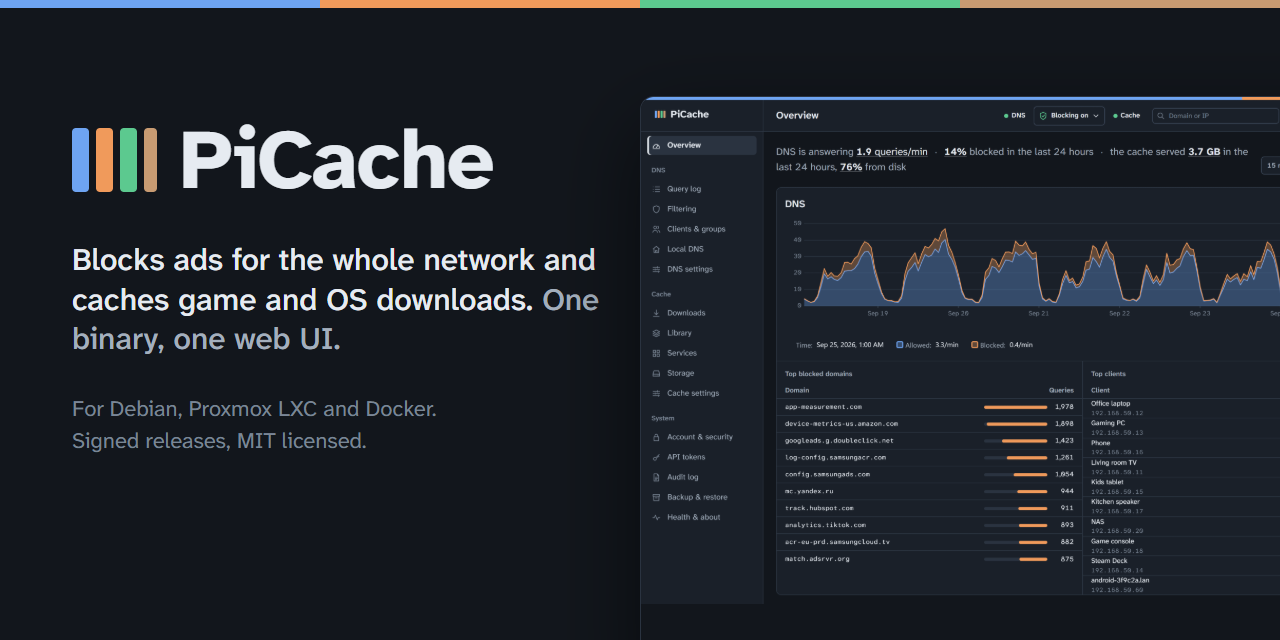
Task: Click the Account & security lock icon
Action: click(656, 437)
